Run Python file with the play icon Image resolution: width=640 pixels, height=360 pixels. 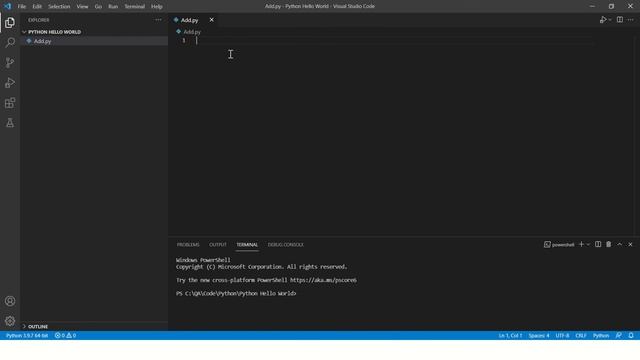[602, 20]
